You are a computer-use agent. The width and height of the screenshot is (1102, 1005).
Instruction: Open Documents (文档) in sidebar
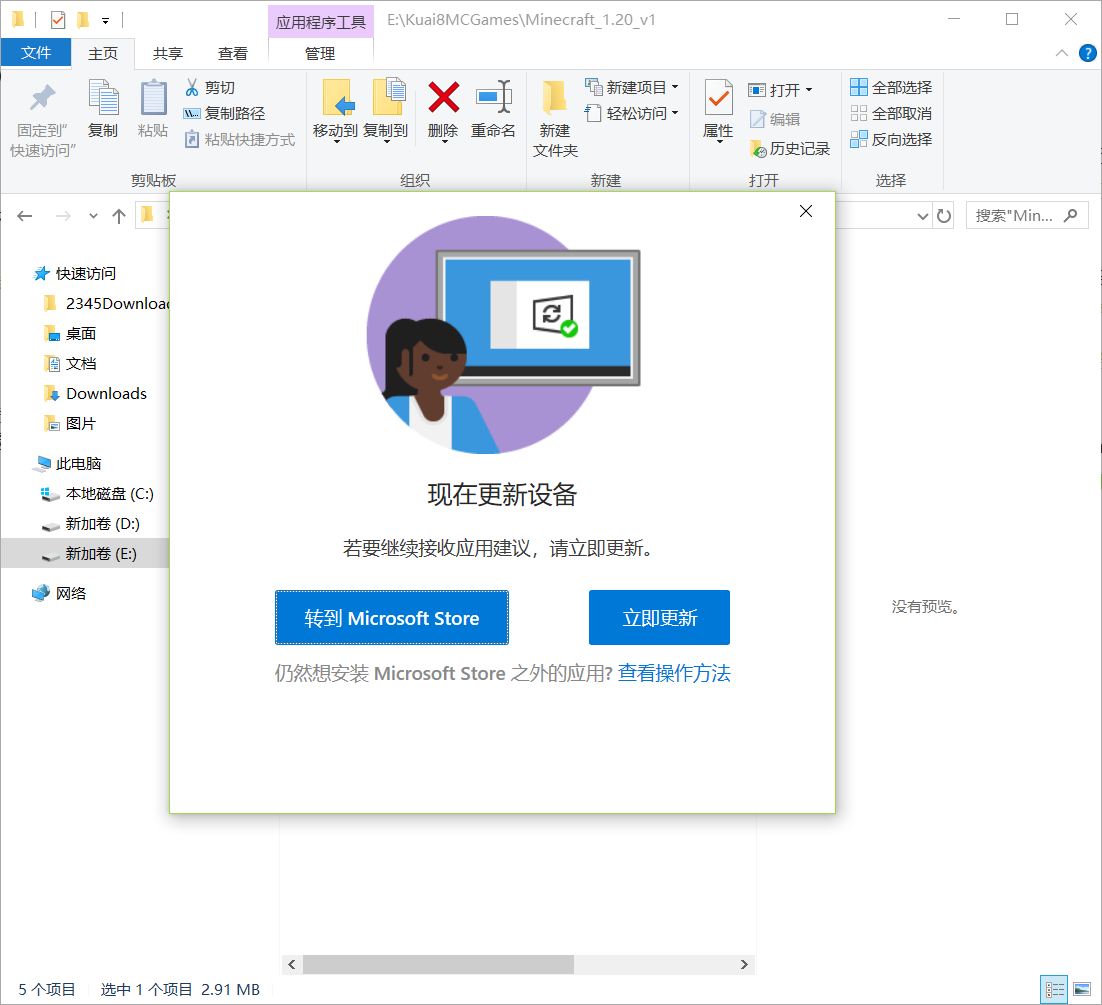tap(70, 363)
